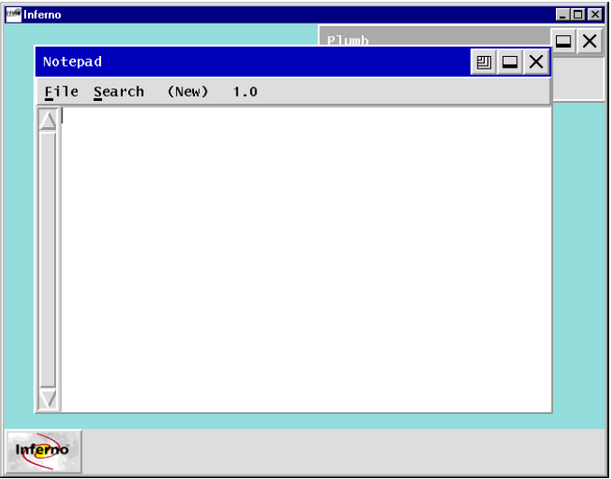
Task: Minimize the outer Inferno host window
Action: (x=562, y=15)
